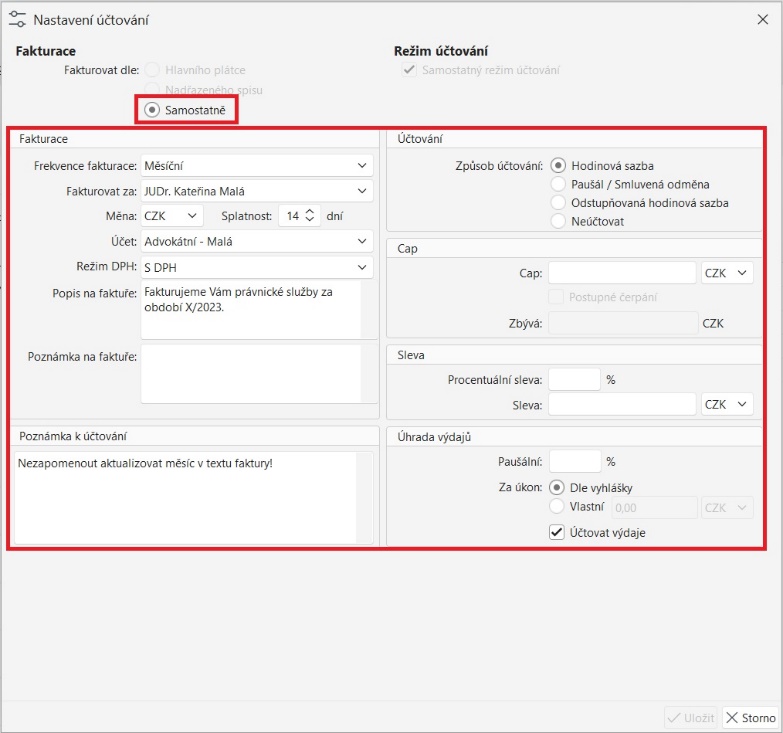Select Hodinová sazba billing method
The height and width of the screenshot is (733, 783).
click(558, 166)
